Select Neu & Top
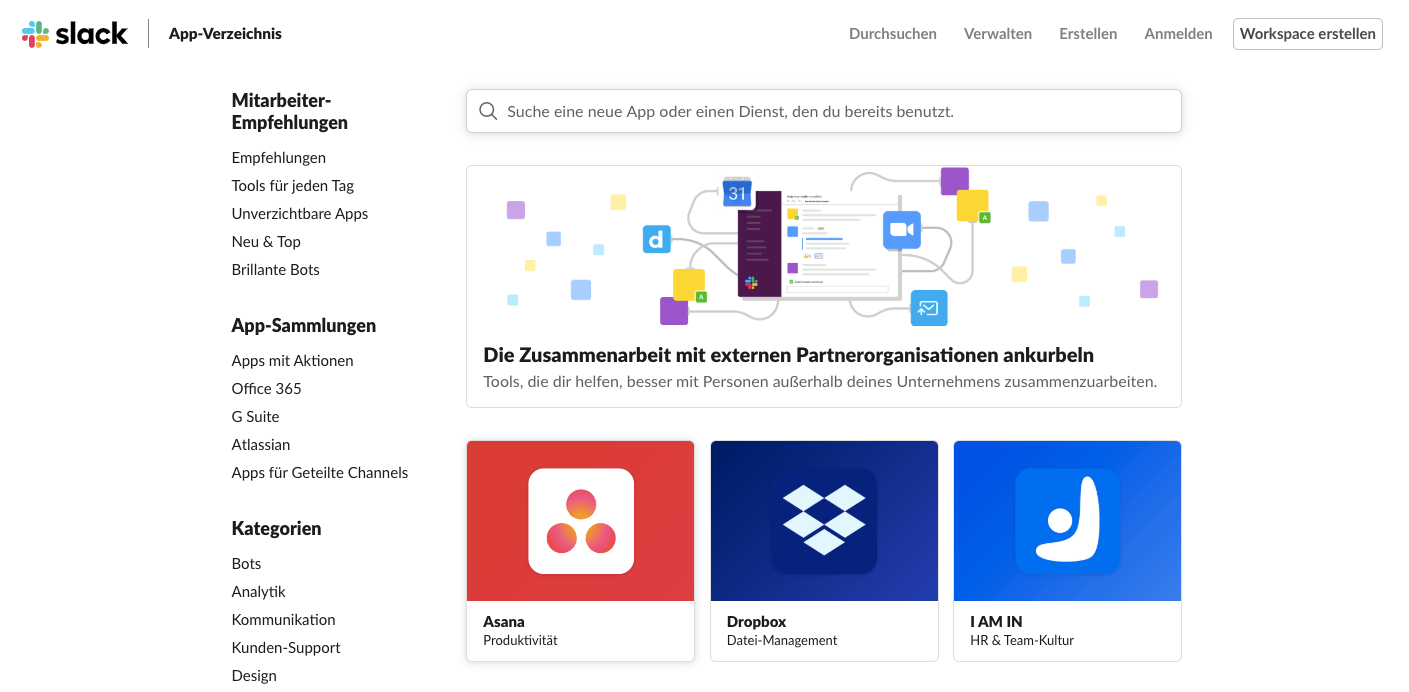Screen dimensions: 1409x692 point(266,241)
